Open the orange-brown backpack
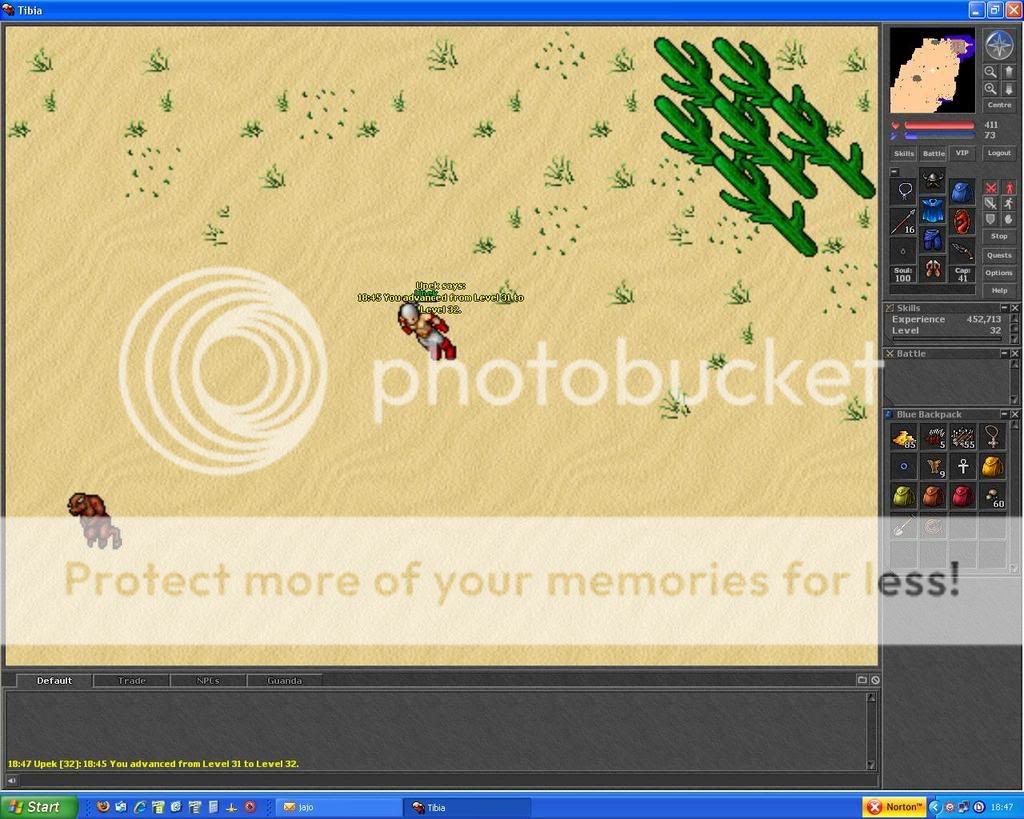This screenshot has width=1024, height=819. 934,496
